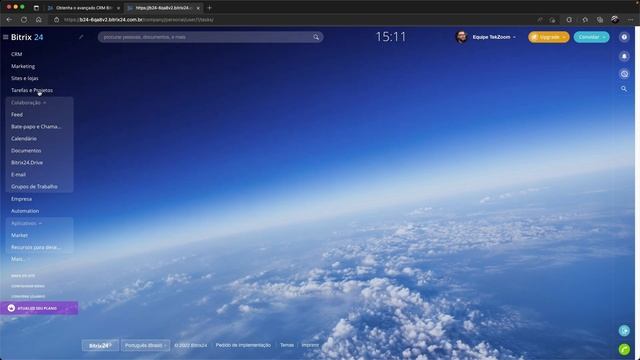The image size is (640, 360).
Task: Click the Bitrix24 footer button
Action: pos(100,345)
